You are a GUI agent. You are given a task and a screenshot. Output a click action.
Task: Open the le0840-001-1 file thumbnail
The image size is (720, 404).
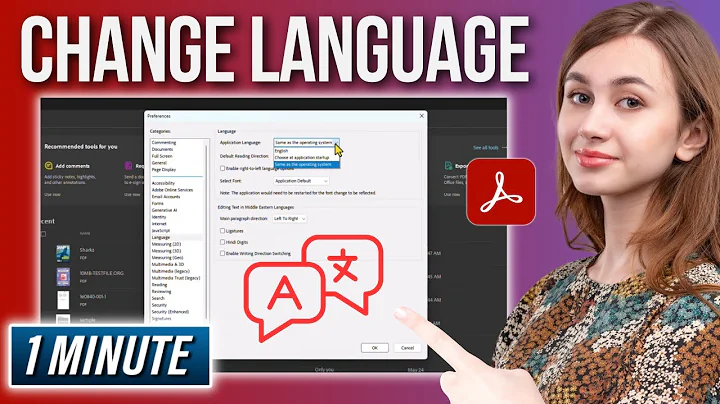coord(63,300)
